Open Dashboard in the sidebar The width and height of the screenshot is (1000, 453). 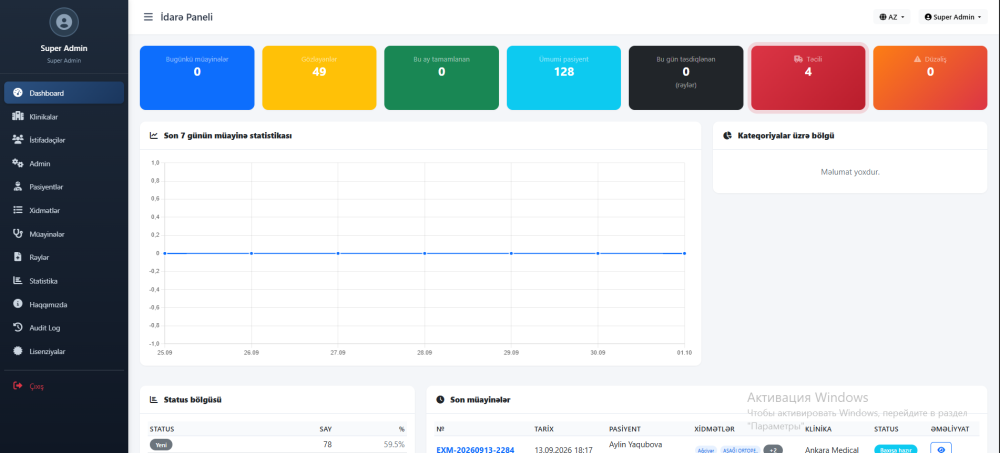64,93
